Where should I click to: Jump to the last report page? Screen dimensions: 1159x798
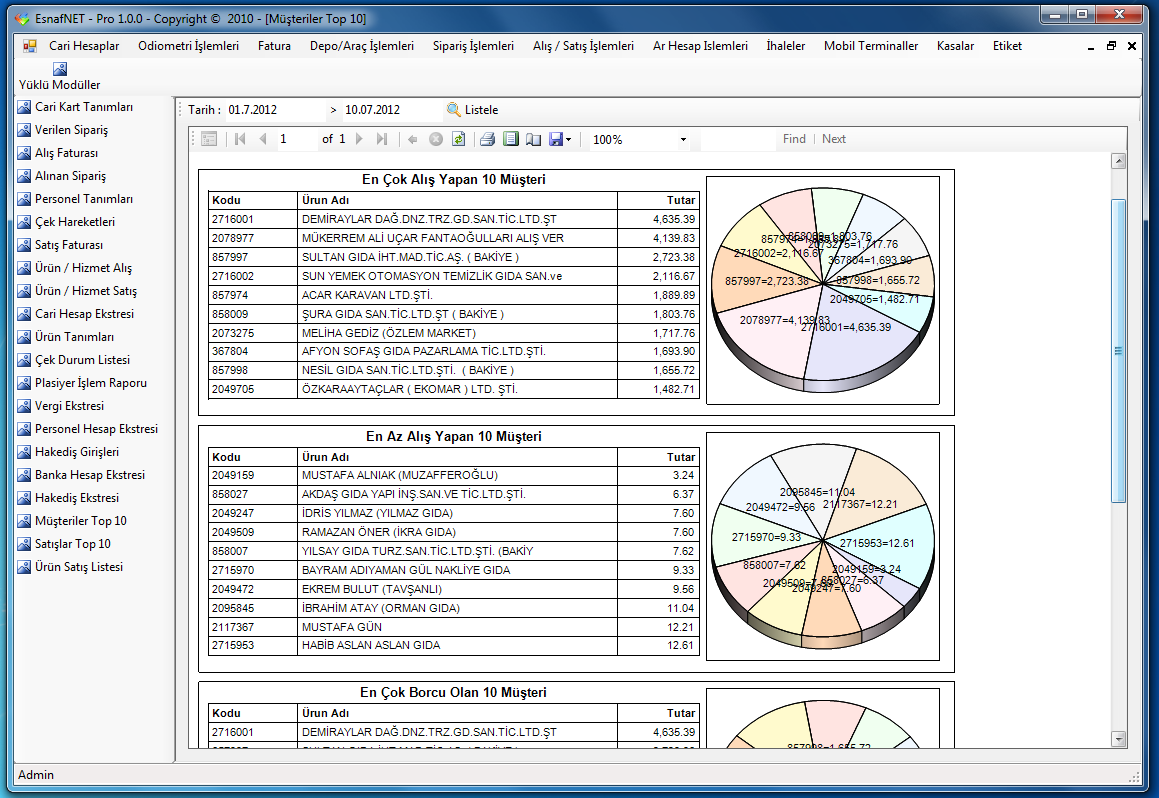click(381, 139)
